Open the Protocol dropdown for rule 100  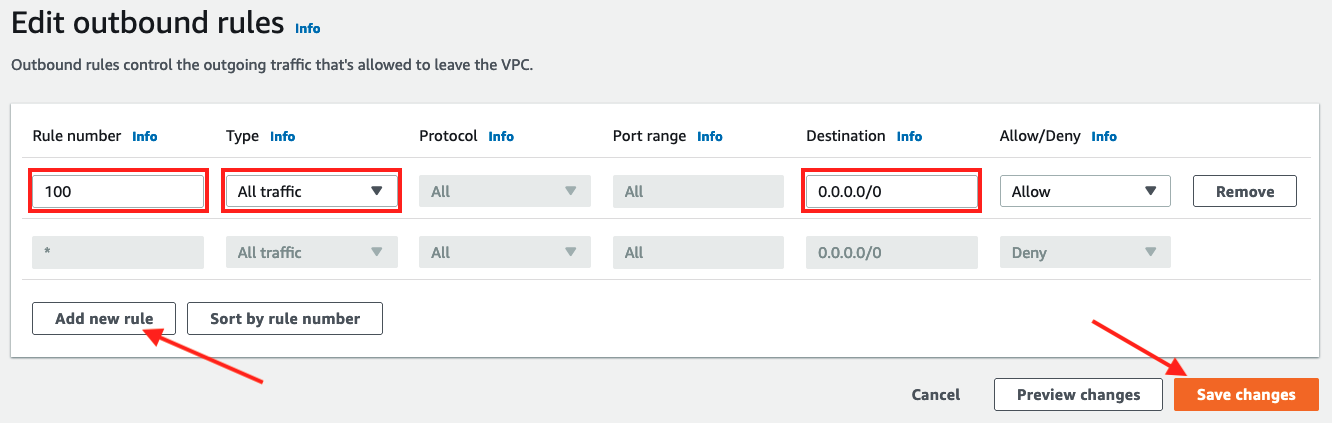click(x=505, y=191)
